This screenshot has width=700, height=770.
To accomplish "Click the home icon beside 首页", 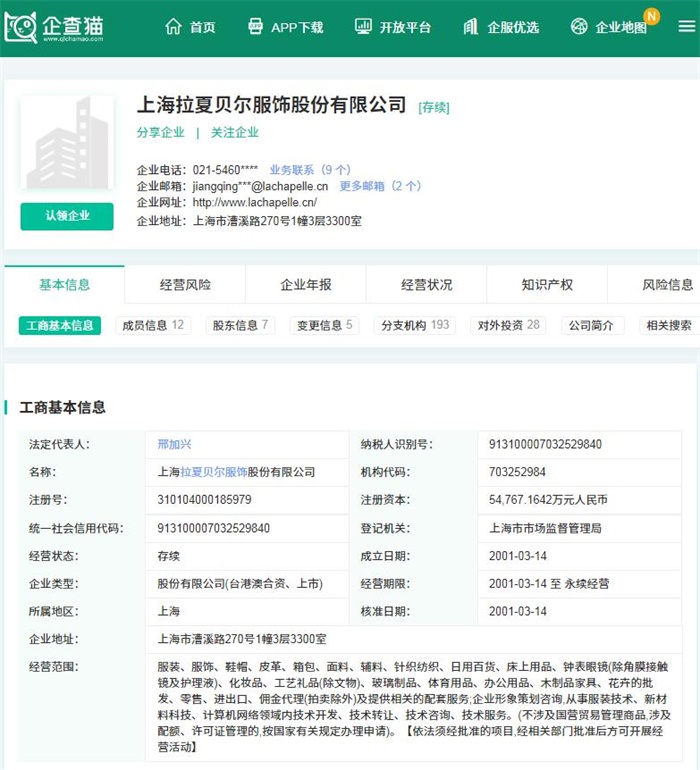I will click(x=173, y=27).
